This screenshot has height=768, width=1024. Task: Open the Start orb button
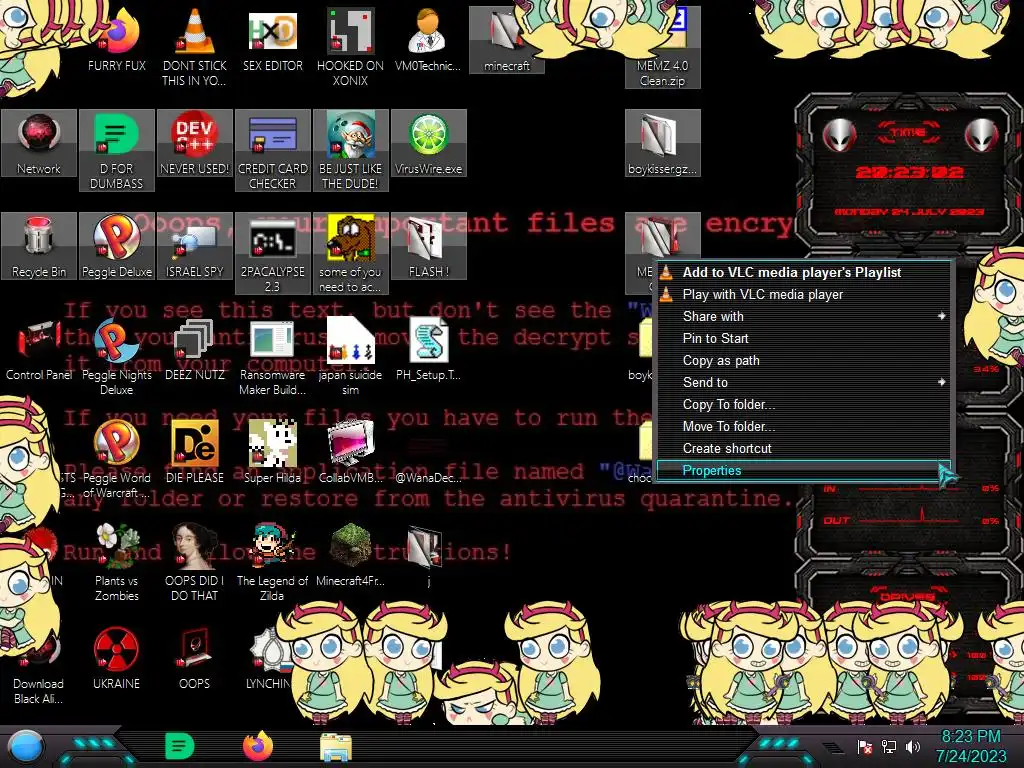[x=26, y=747]
